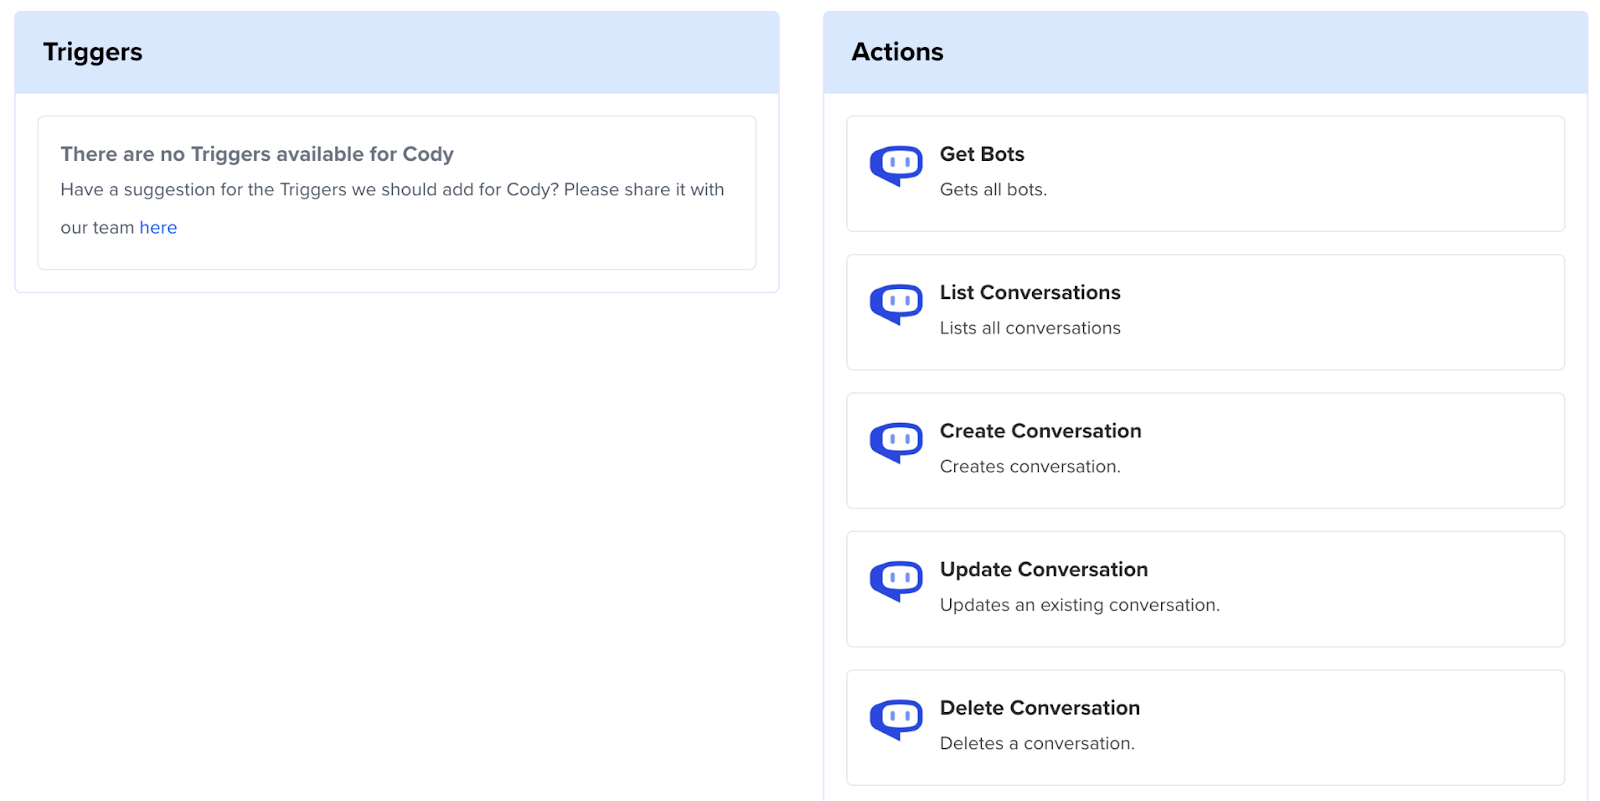The height and width of the screenshot is (801, 1600).
Task: Click the Cody icon beside Get Bots
Action: click(896, 165)
